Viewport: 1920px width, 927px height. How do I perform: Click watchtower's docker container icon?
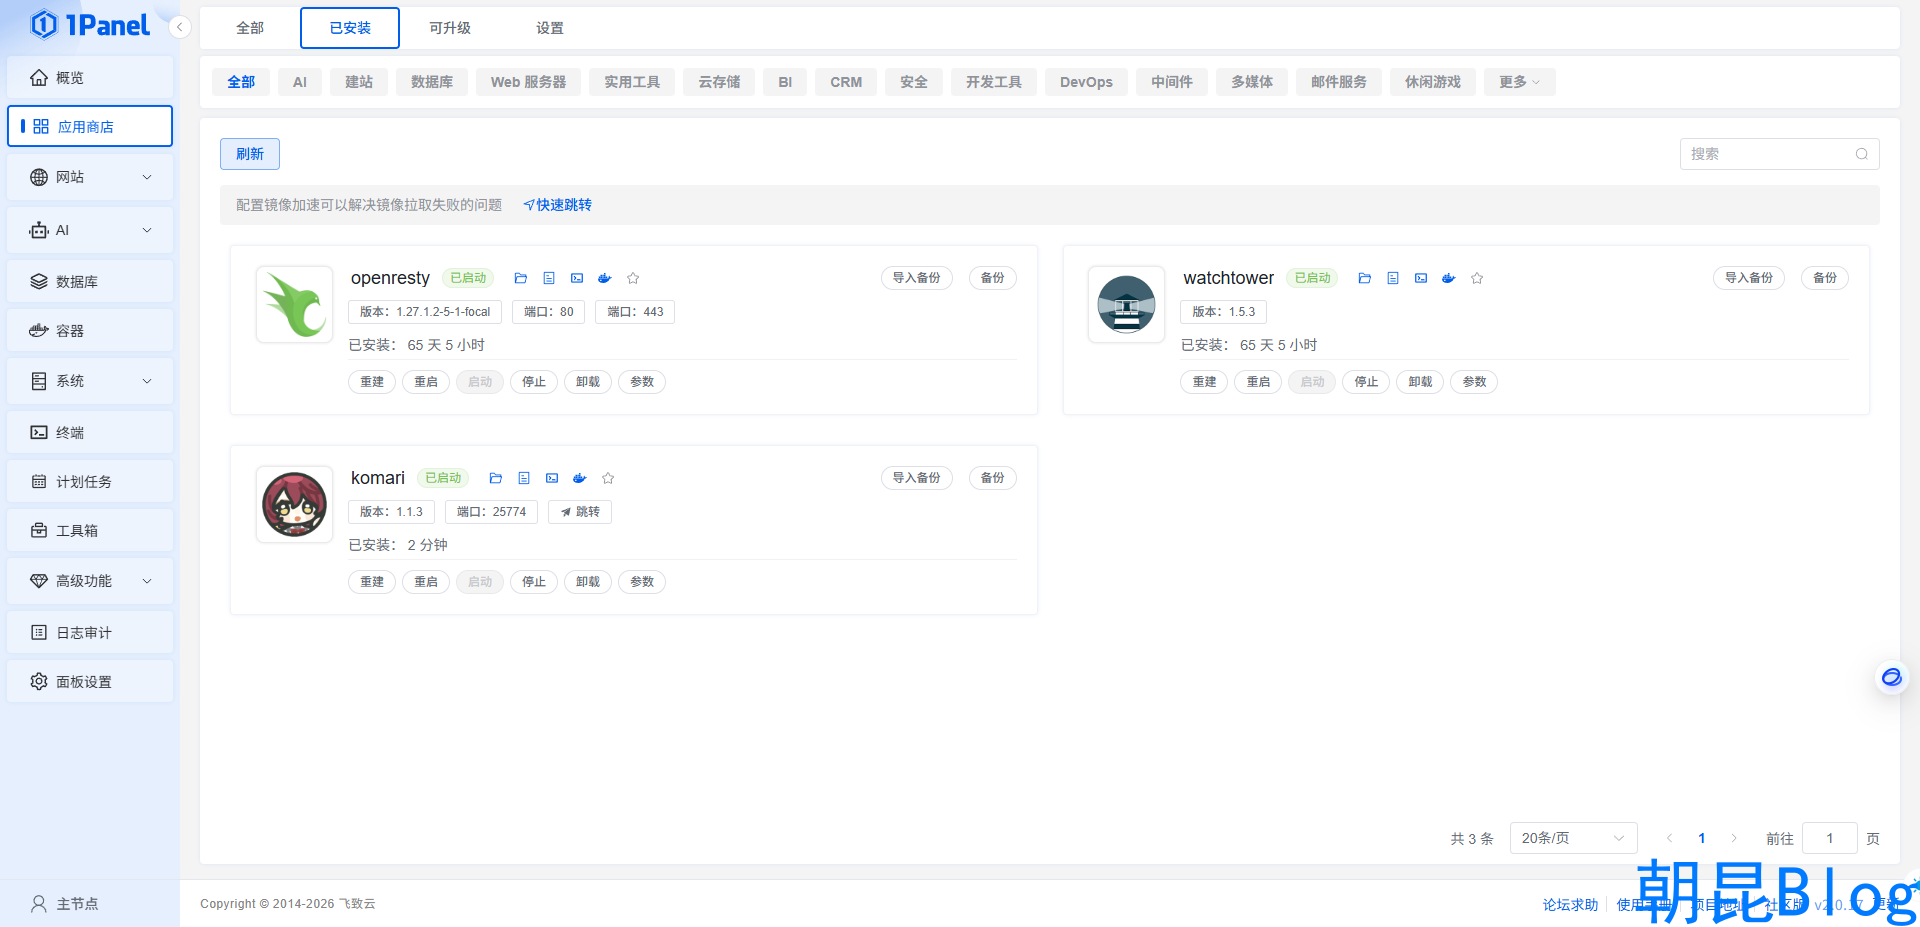pos(1449,278)
